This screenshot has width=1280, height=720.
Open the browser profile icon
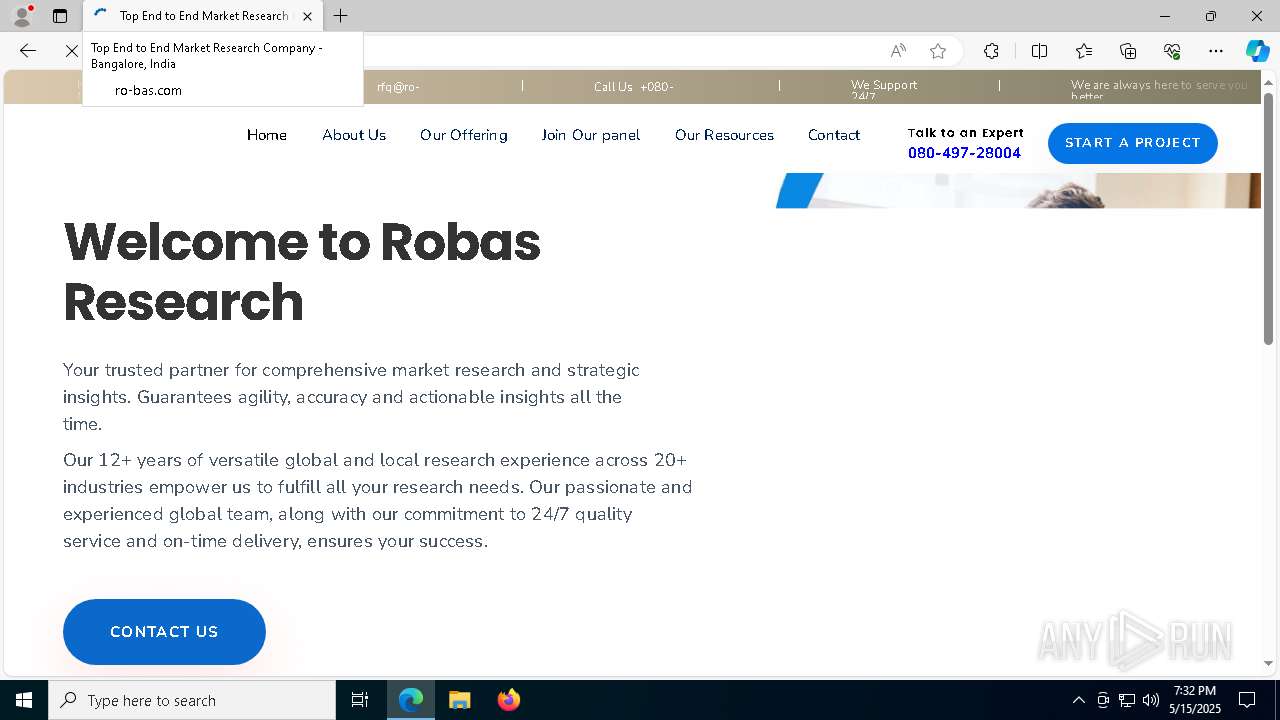[22, 16]
